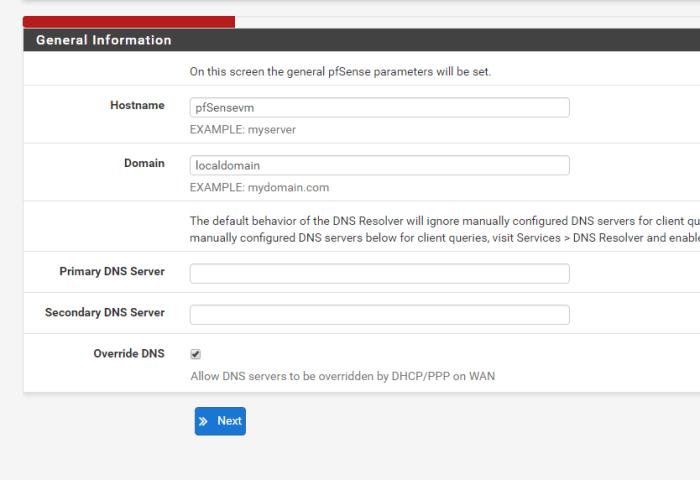Click the 'EXAMPLE: myserver' hint text
Image resolution: width=700 pixels, height=480 pixels.
tap(243, 129)
